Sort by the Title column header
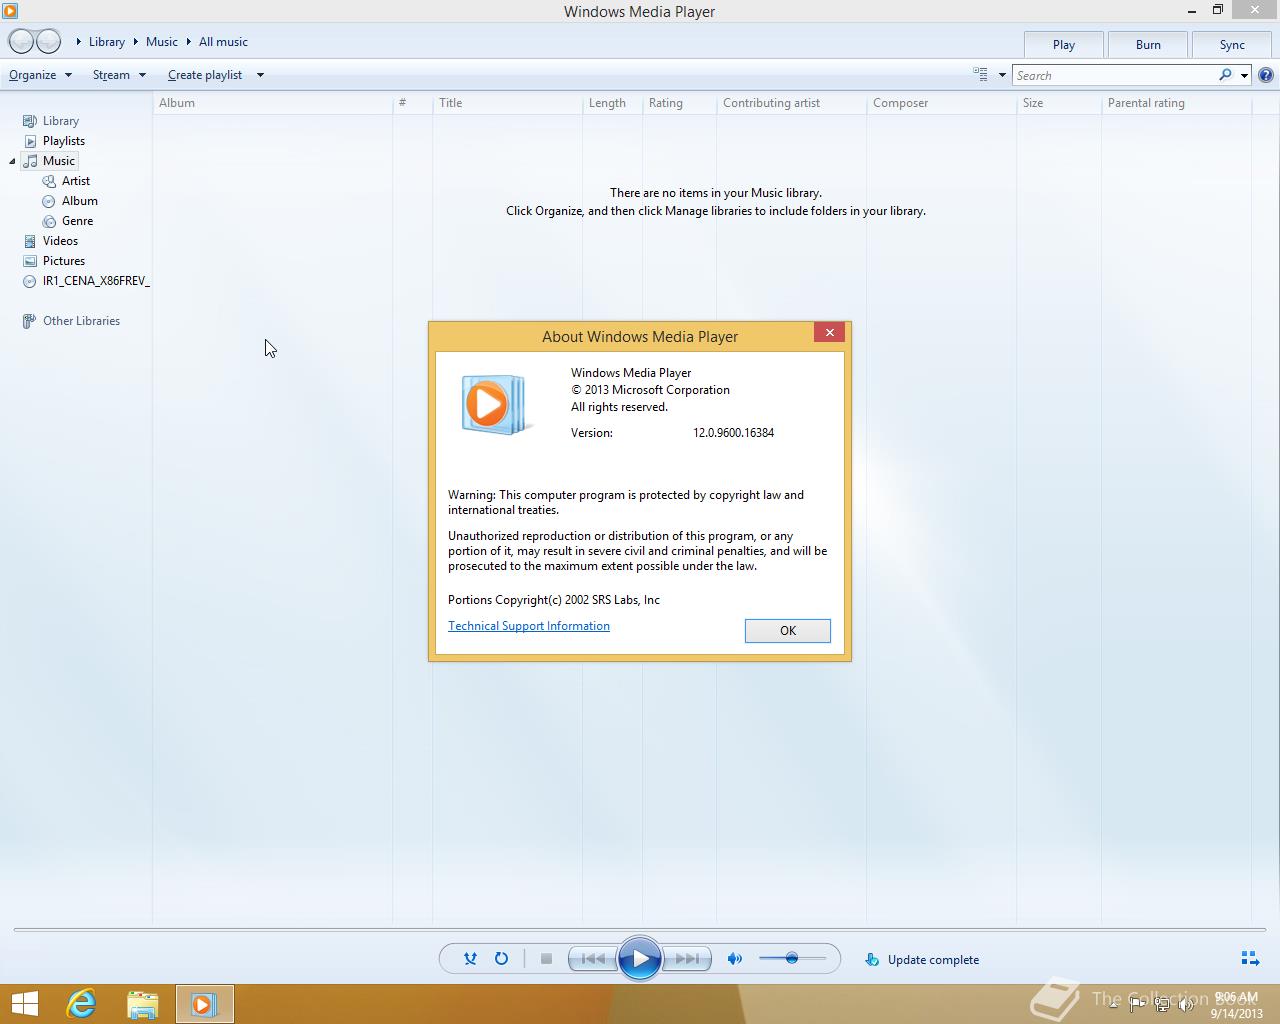Screen dimensions: 1280x1024 pos(507,103)
